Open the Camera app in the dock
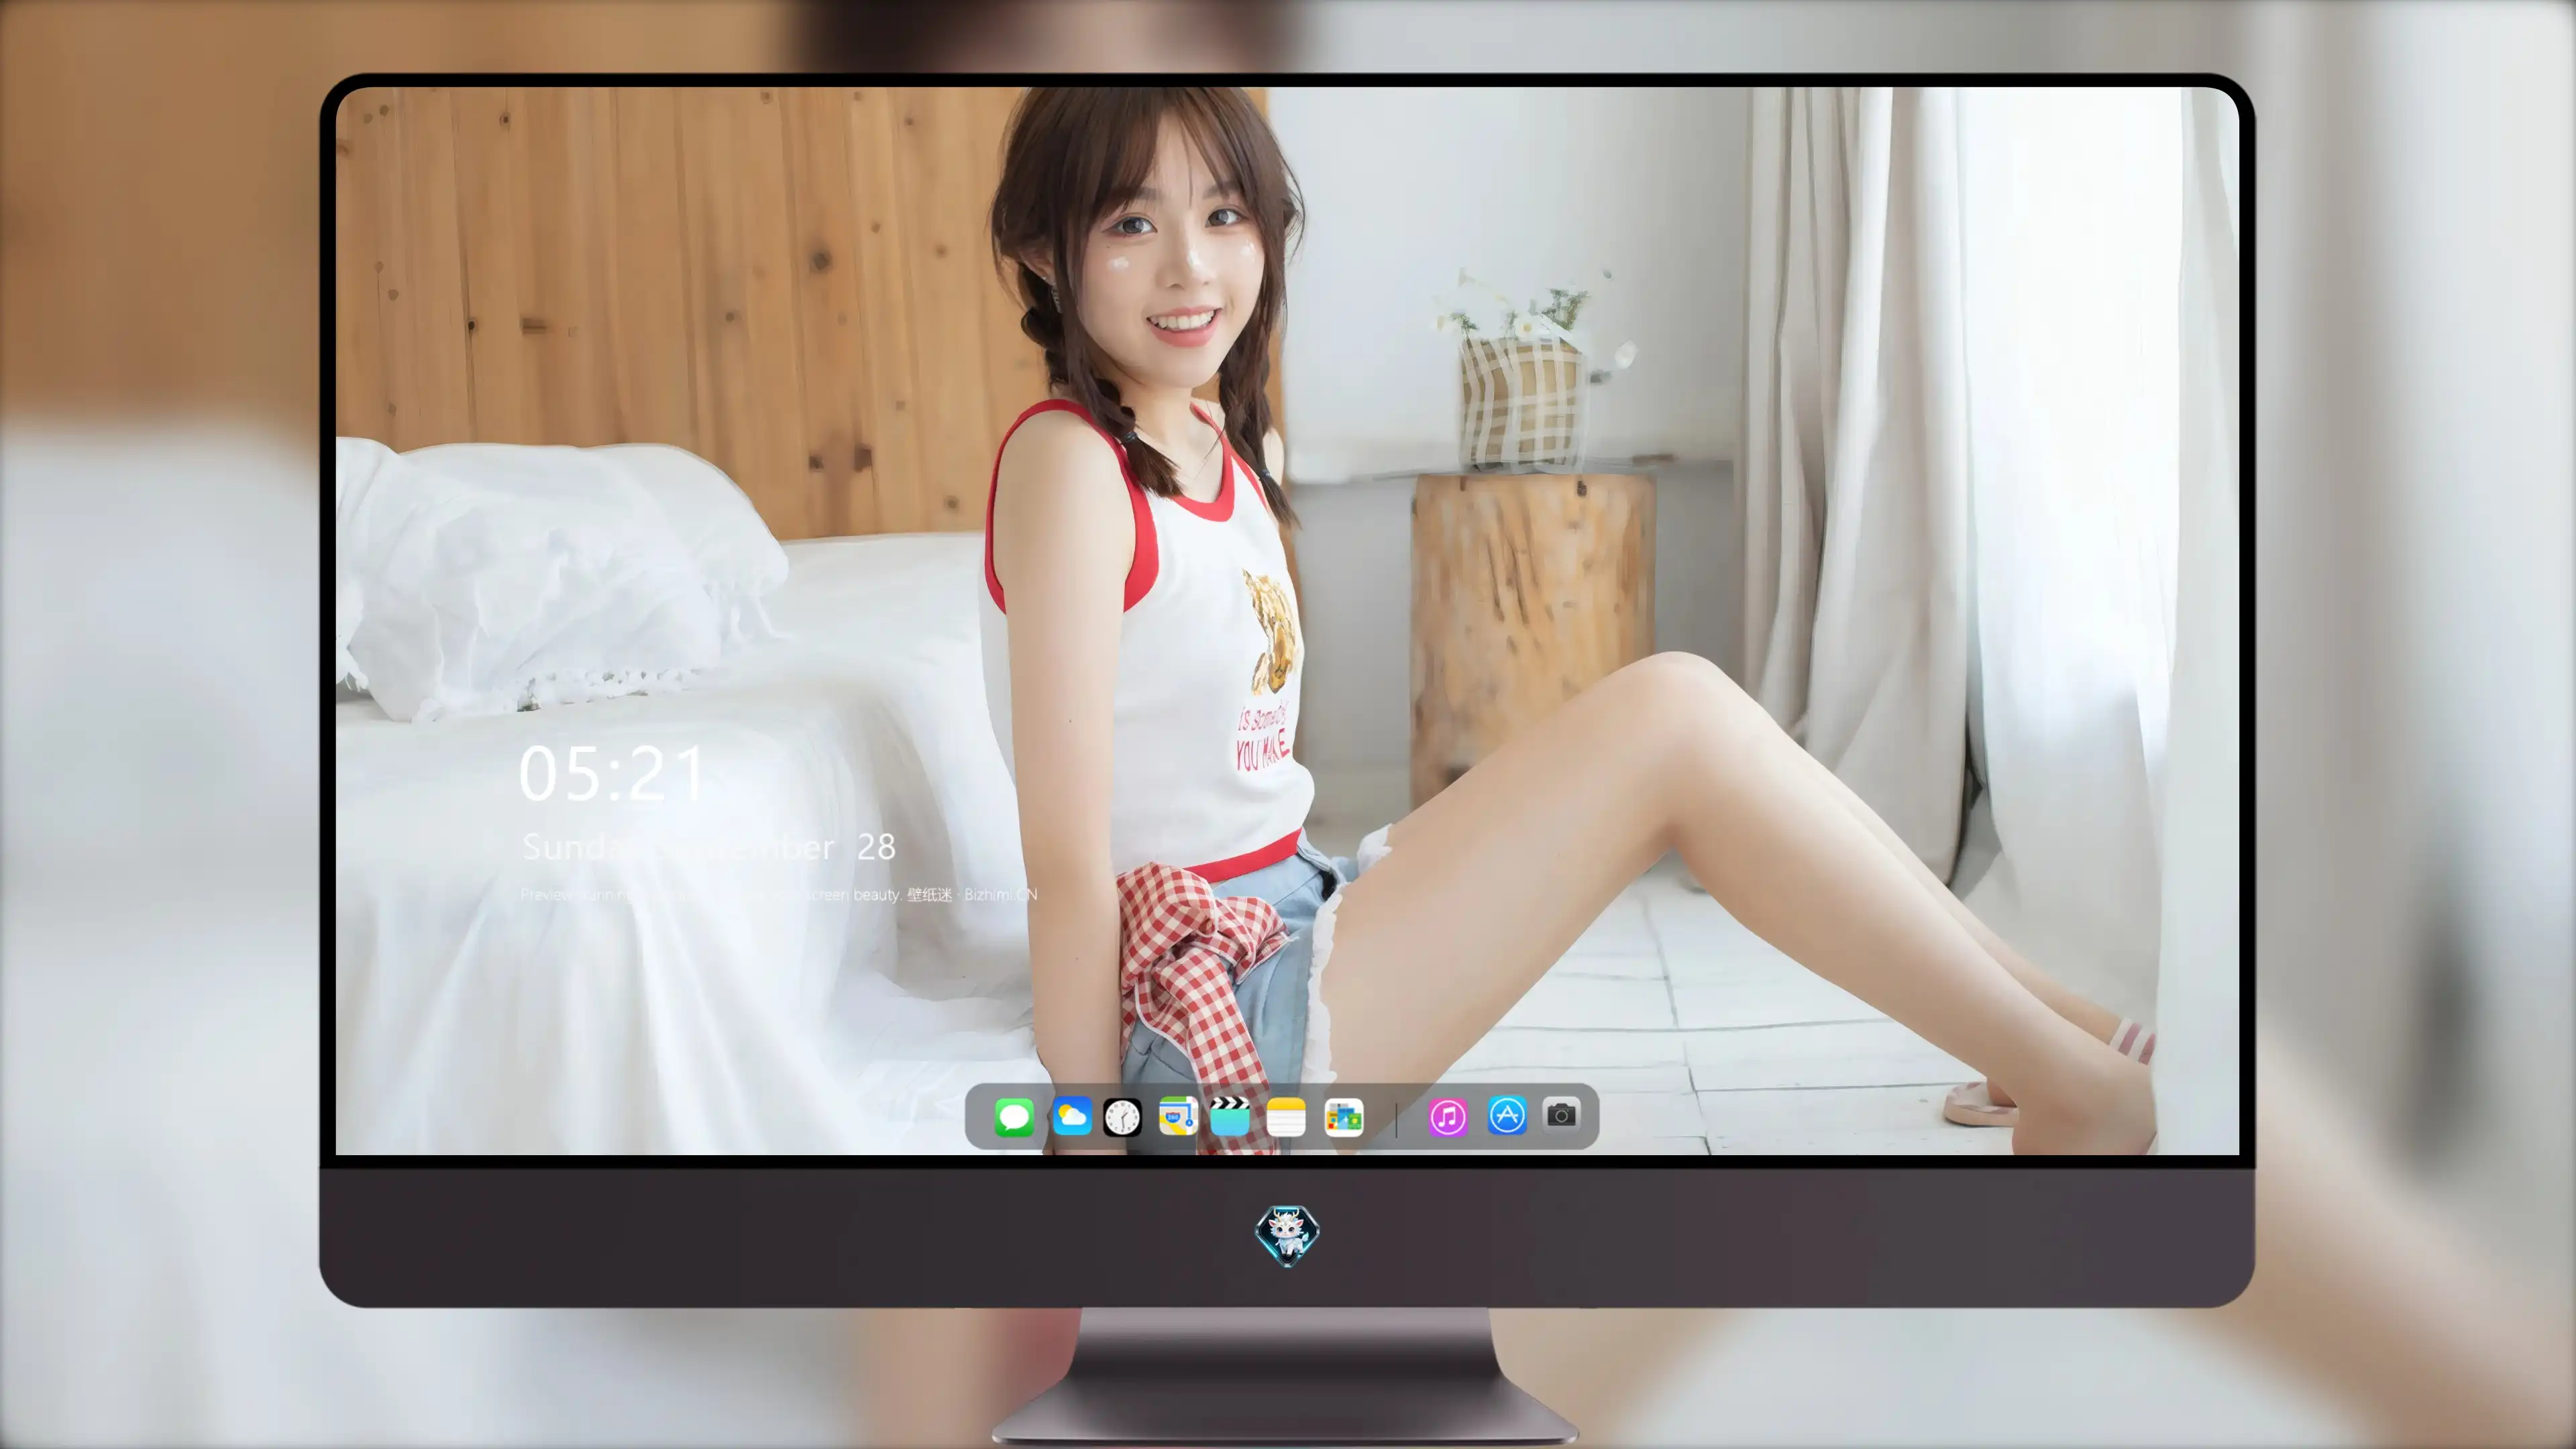The width and height of the screenshot is (2576, 1449). click(x=1561, y=1114)
